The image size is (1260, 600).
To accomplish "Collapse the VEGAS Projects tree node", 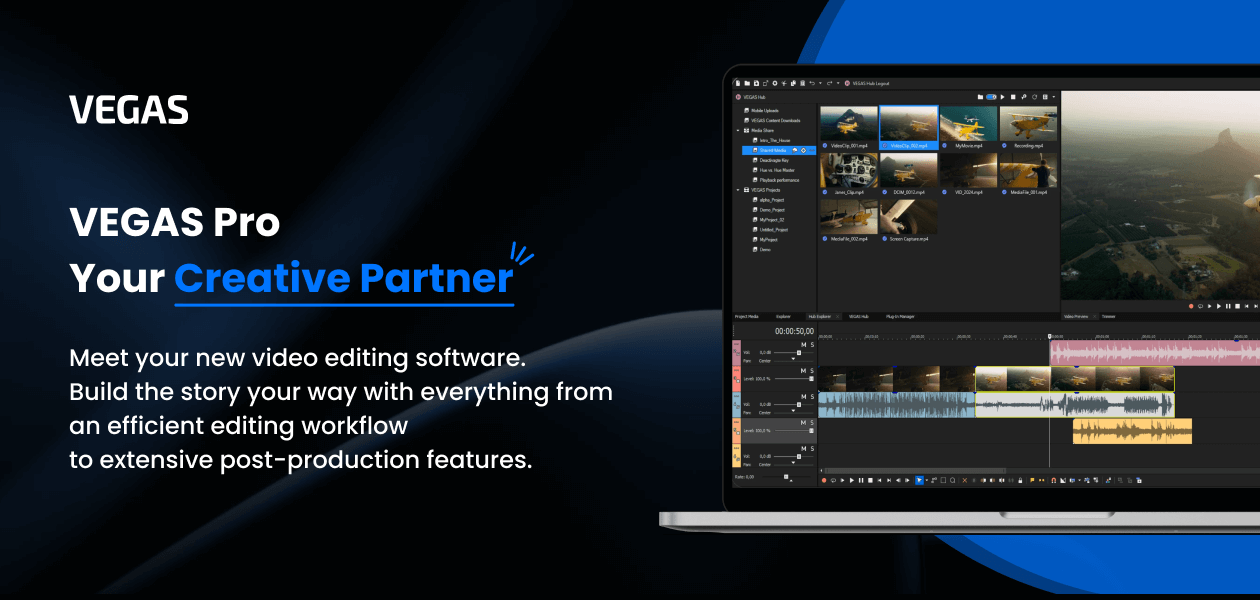I will tap(738, 190).
